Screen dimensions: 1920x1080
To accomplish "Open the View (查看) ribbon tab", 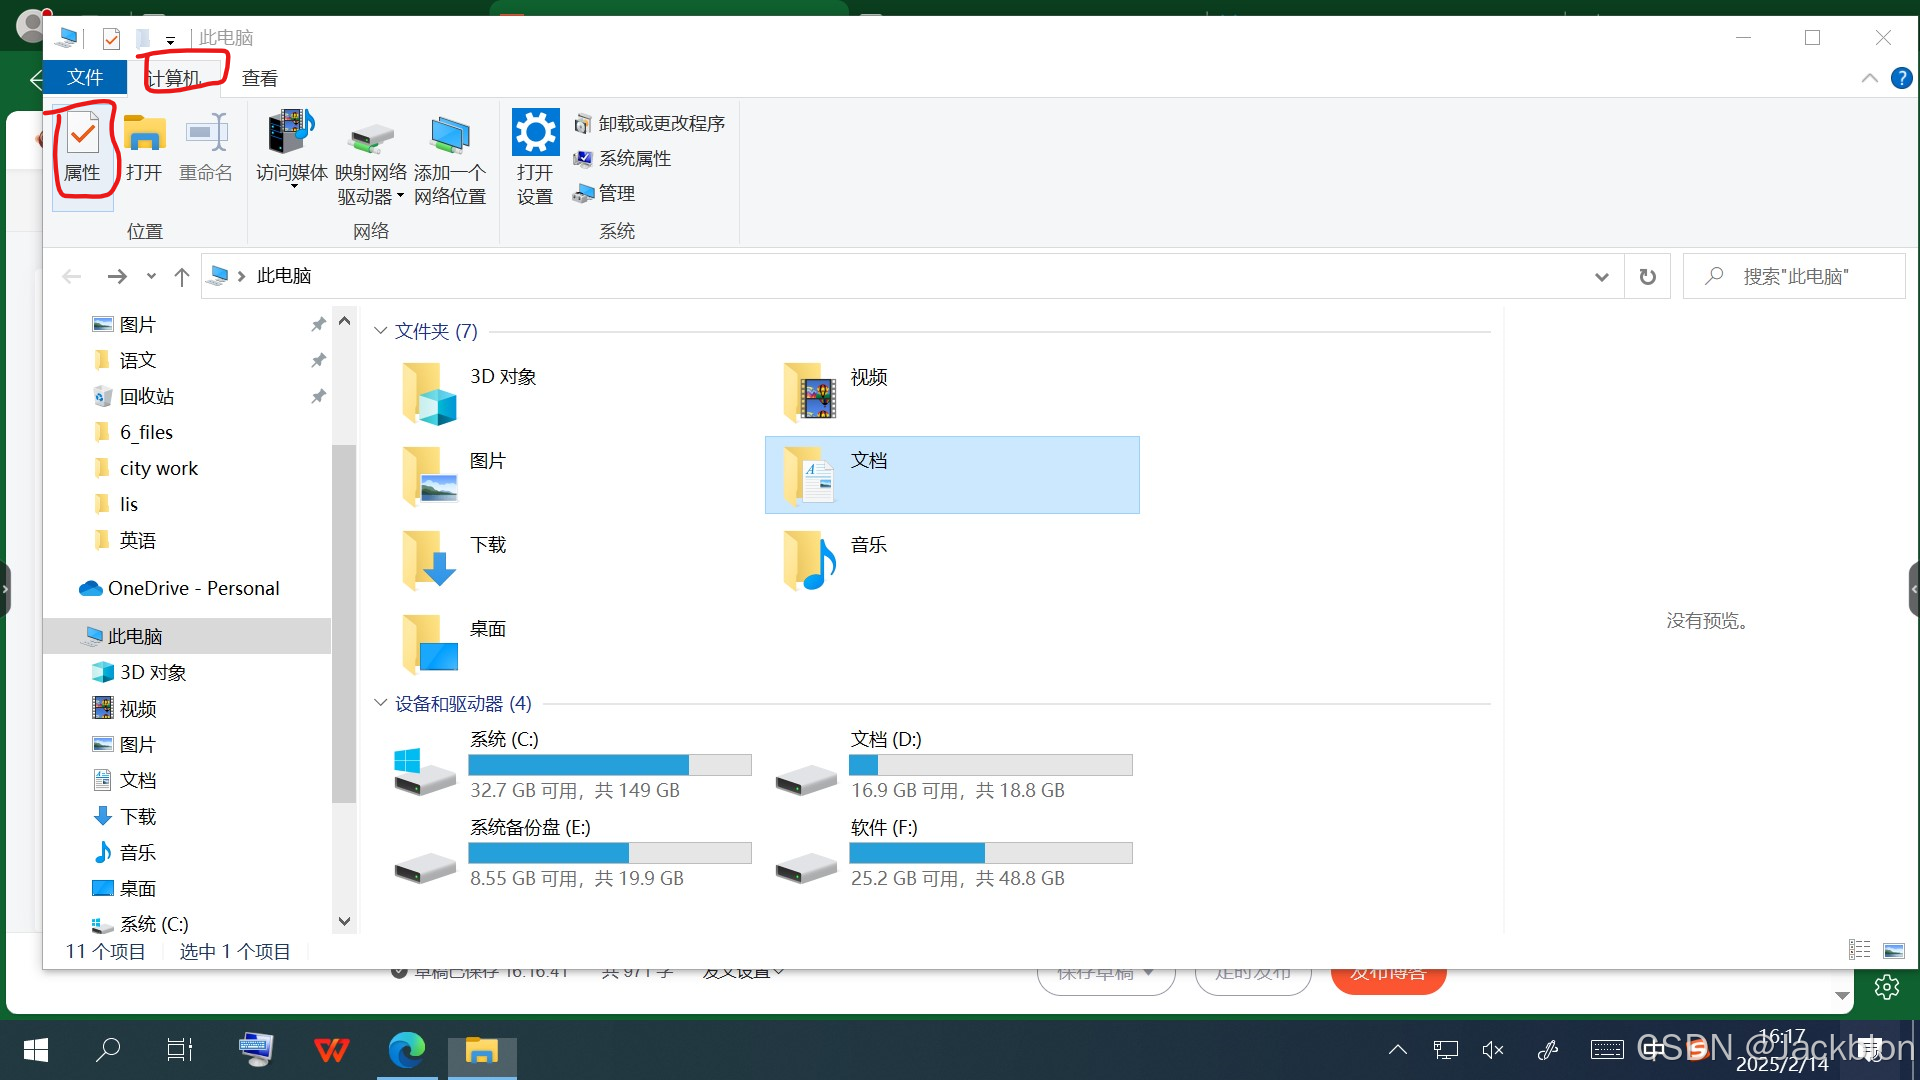I will [x=259, y=78].
